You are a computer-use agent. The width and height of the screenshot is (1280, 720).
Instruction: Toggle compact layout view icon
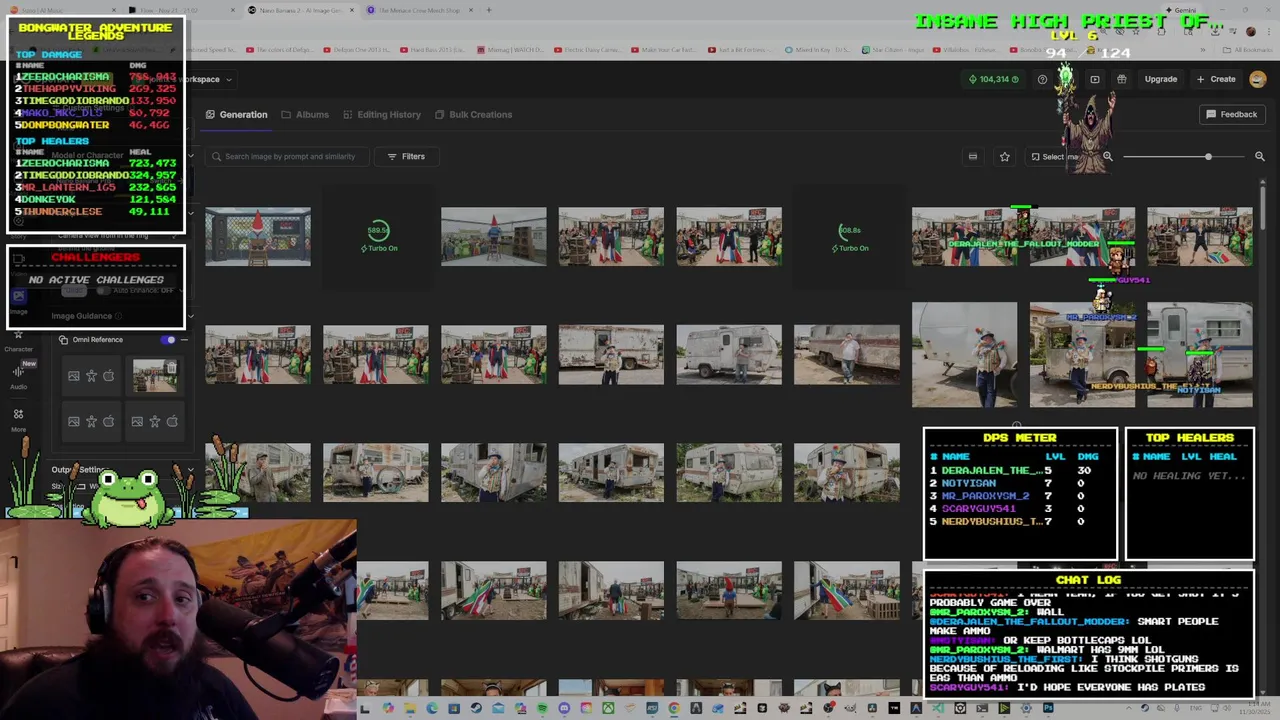[x=972, y=156]
